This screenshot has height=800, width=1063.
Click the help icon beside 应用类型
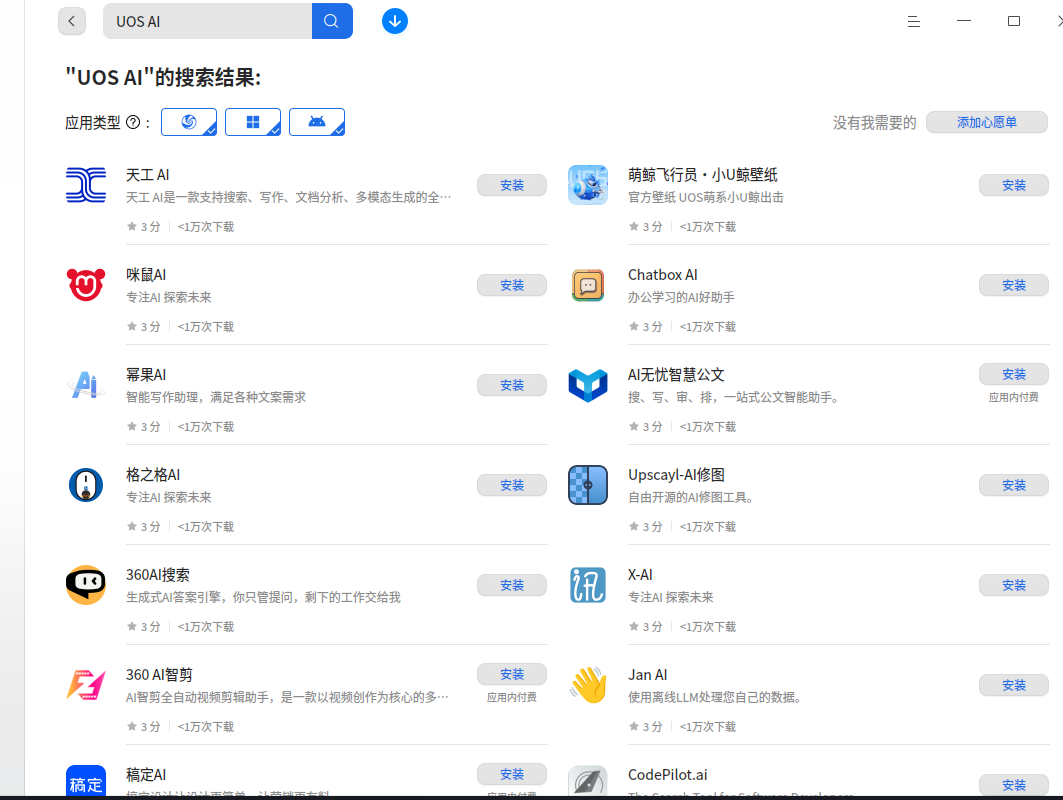[x=134, y=123]
